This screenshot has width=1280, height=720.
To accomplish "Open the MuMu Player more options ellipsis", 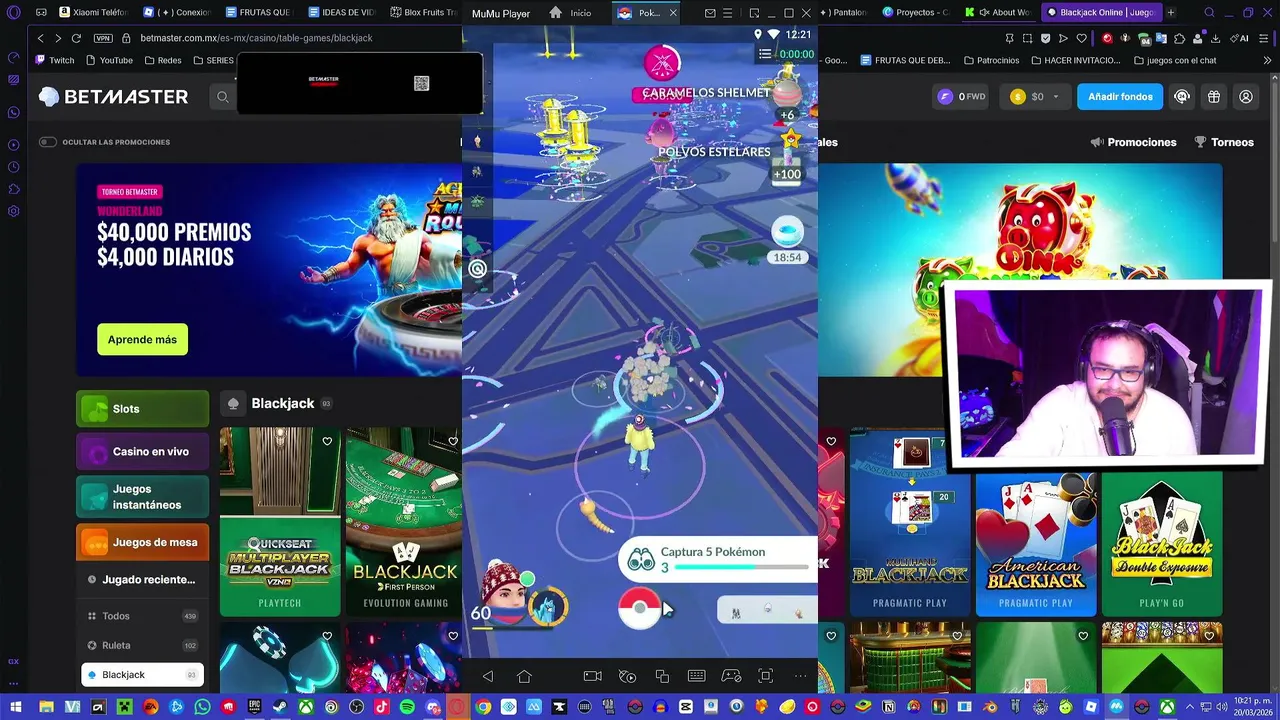I will (x=800, y=677).
